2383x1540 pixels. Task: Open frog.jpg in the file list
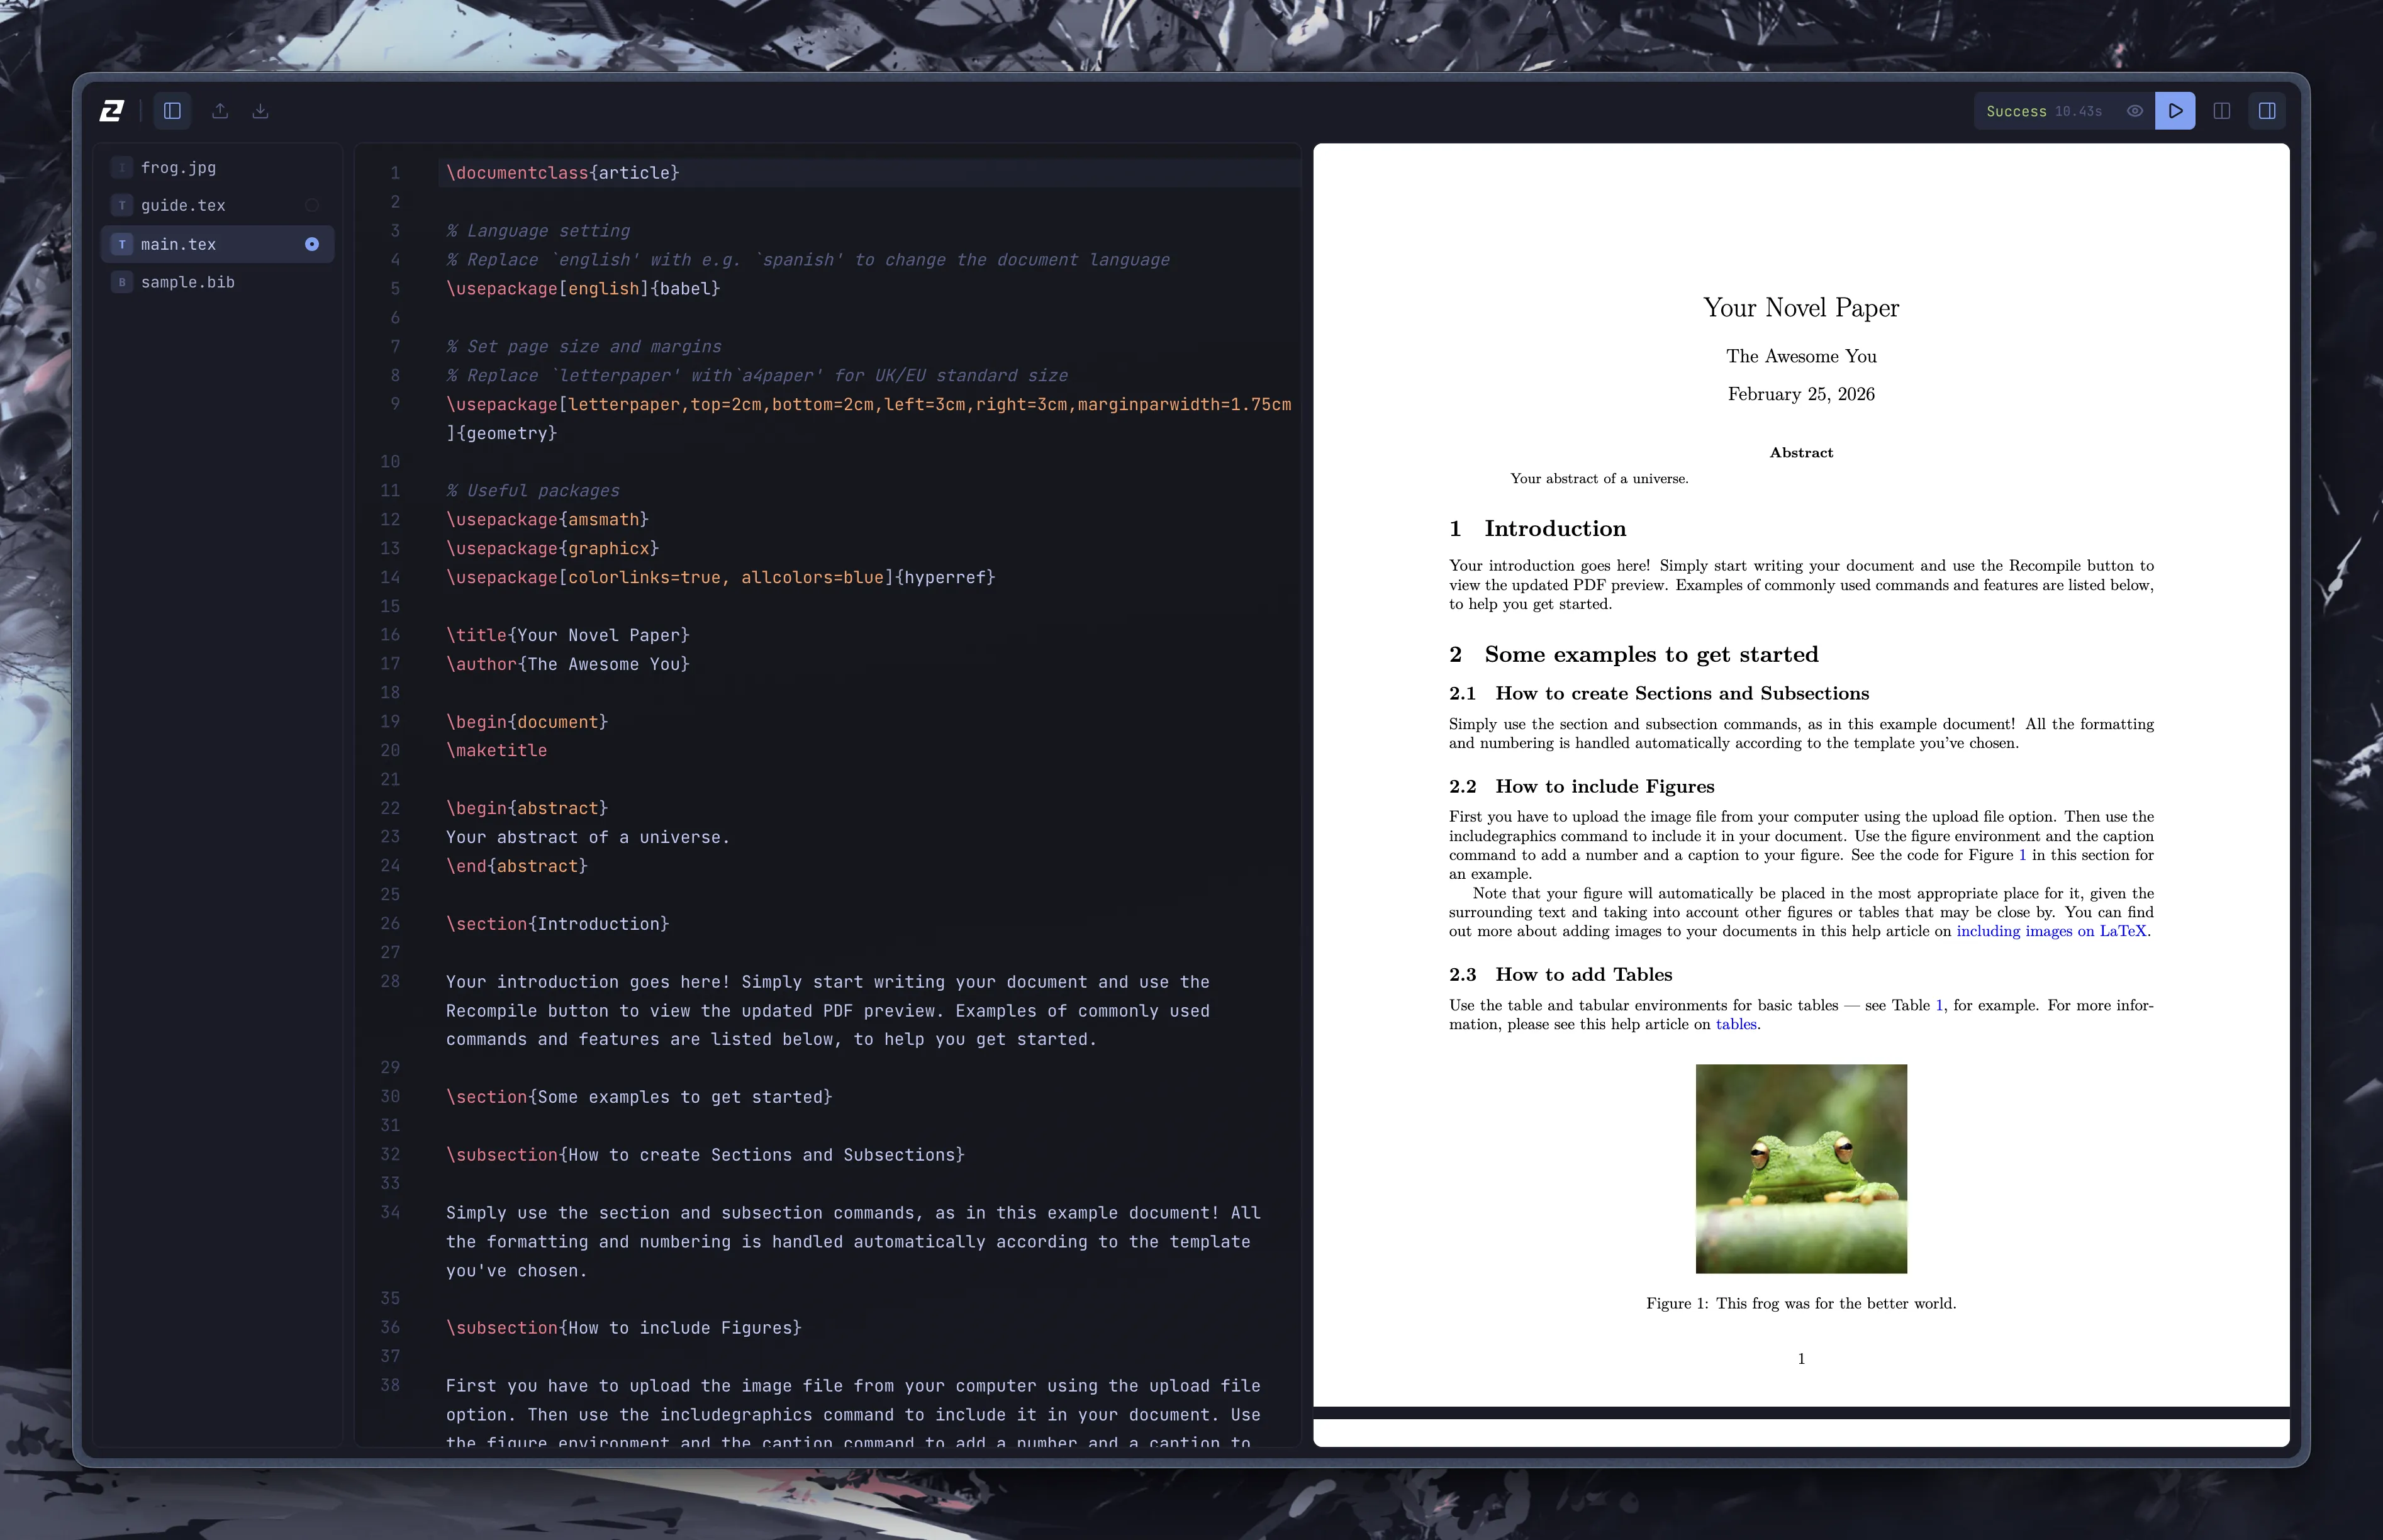click(178, 168)
